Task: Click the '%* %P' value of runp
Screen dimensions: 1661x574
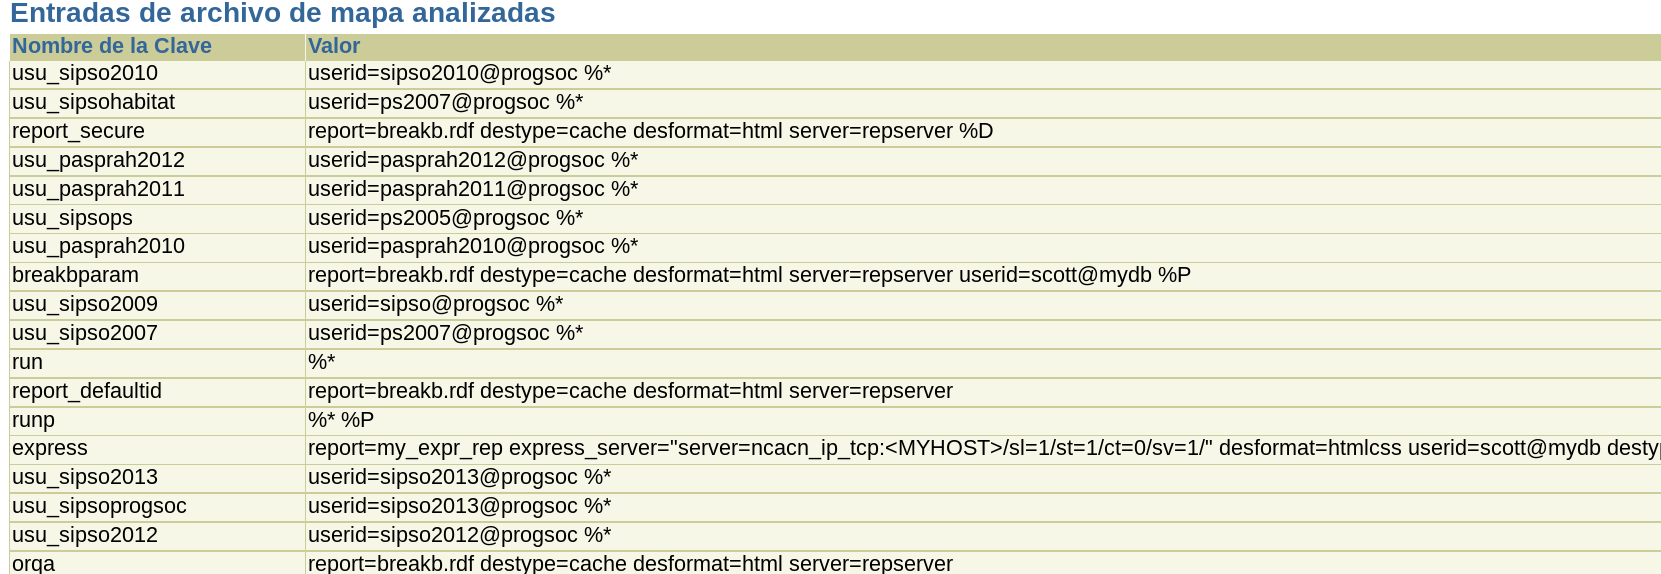Action: (x=341, y=421)
